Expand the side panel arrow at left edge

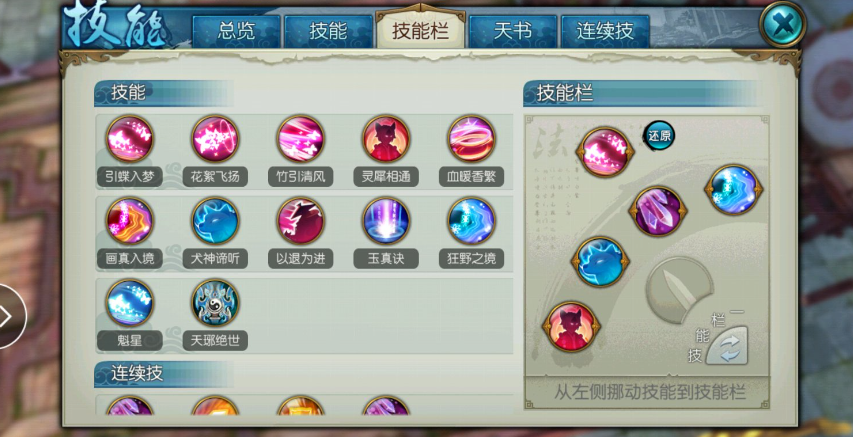[x=8, y=316]
